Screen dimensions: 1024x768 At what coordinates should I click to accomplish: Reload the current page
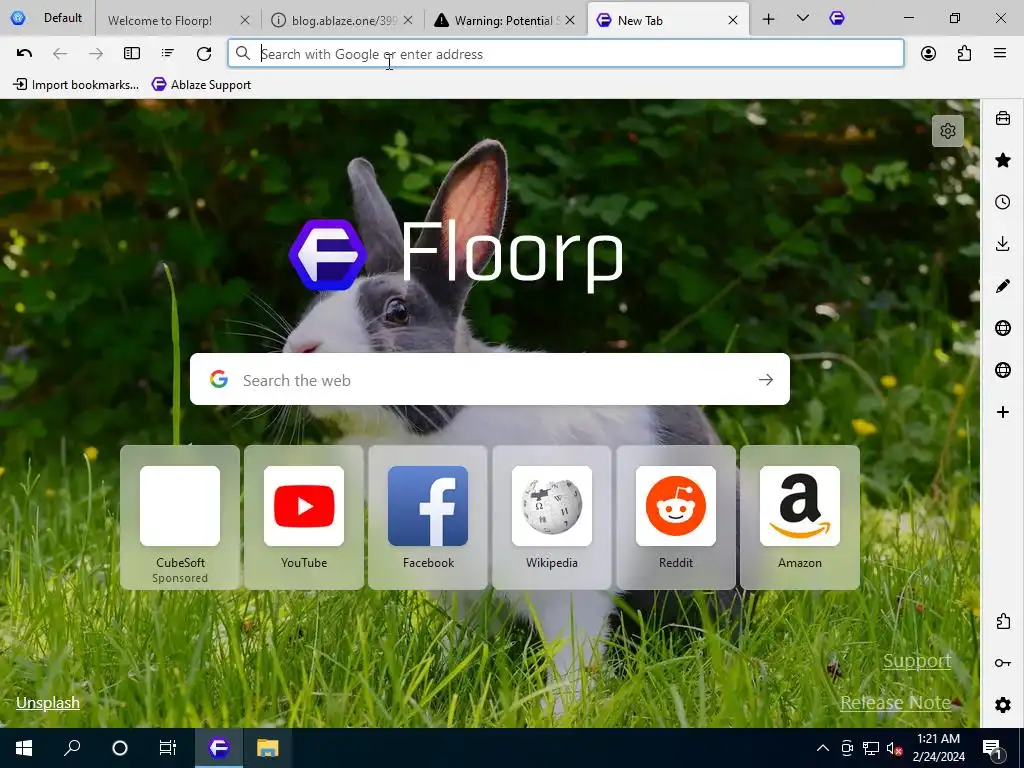(204, 54)
